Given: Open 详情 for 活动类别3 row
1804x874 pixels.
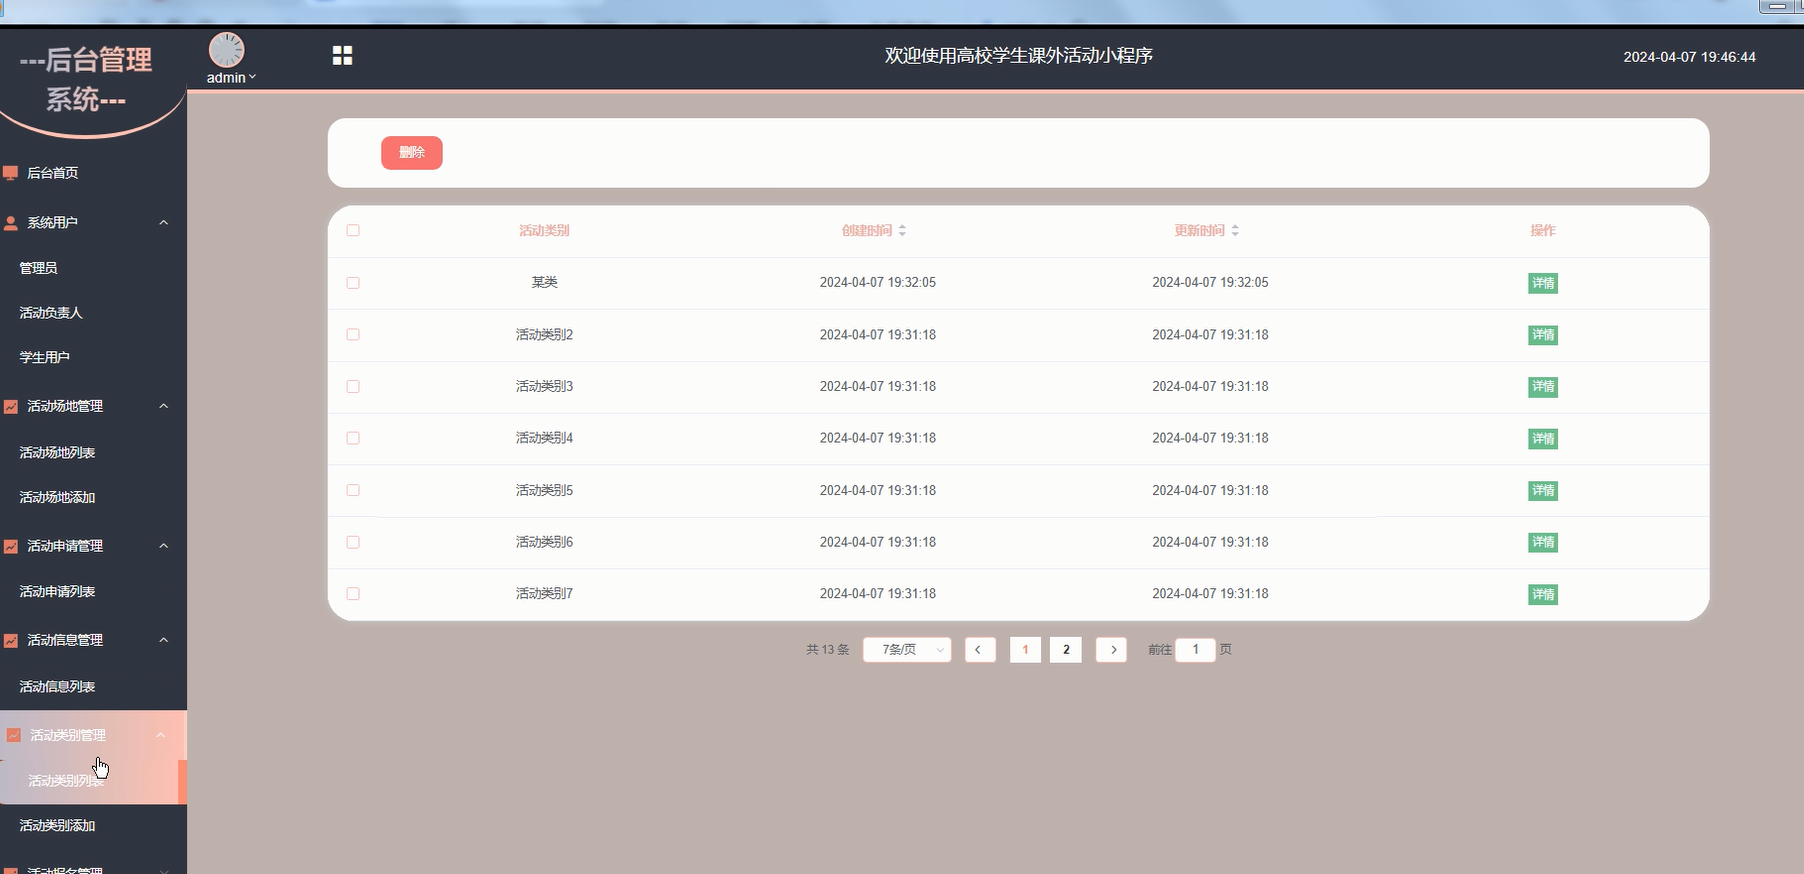Looking at the screenshot, I should tap(1543, 387).
